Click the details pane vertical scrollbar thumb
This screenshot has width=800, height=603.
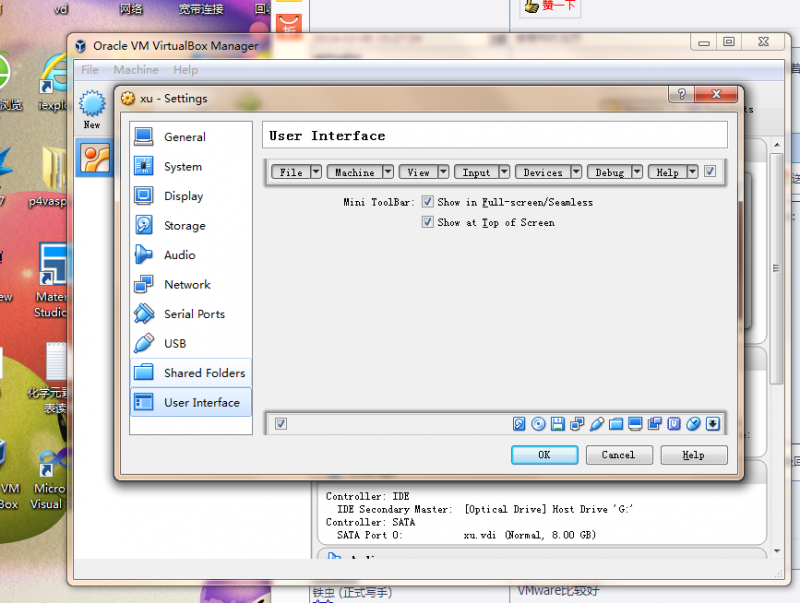[x=777, y=268]
